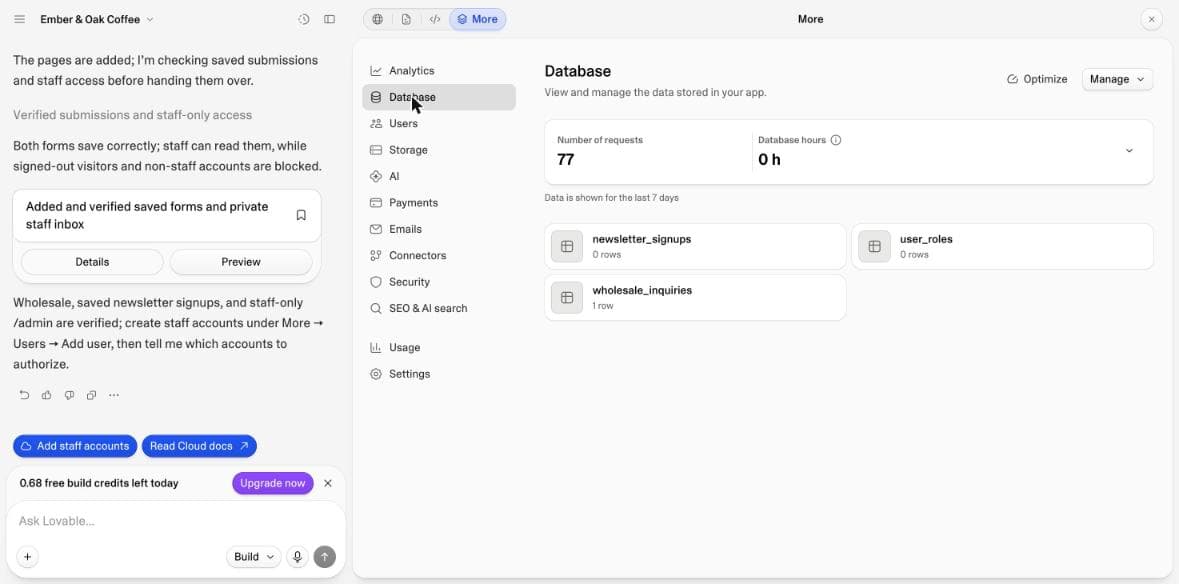The image size is (1179, 584).
Task: Open the message more options ellipsis
Action: click(114, 395)
